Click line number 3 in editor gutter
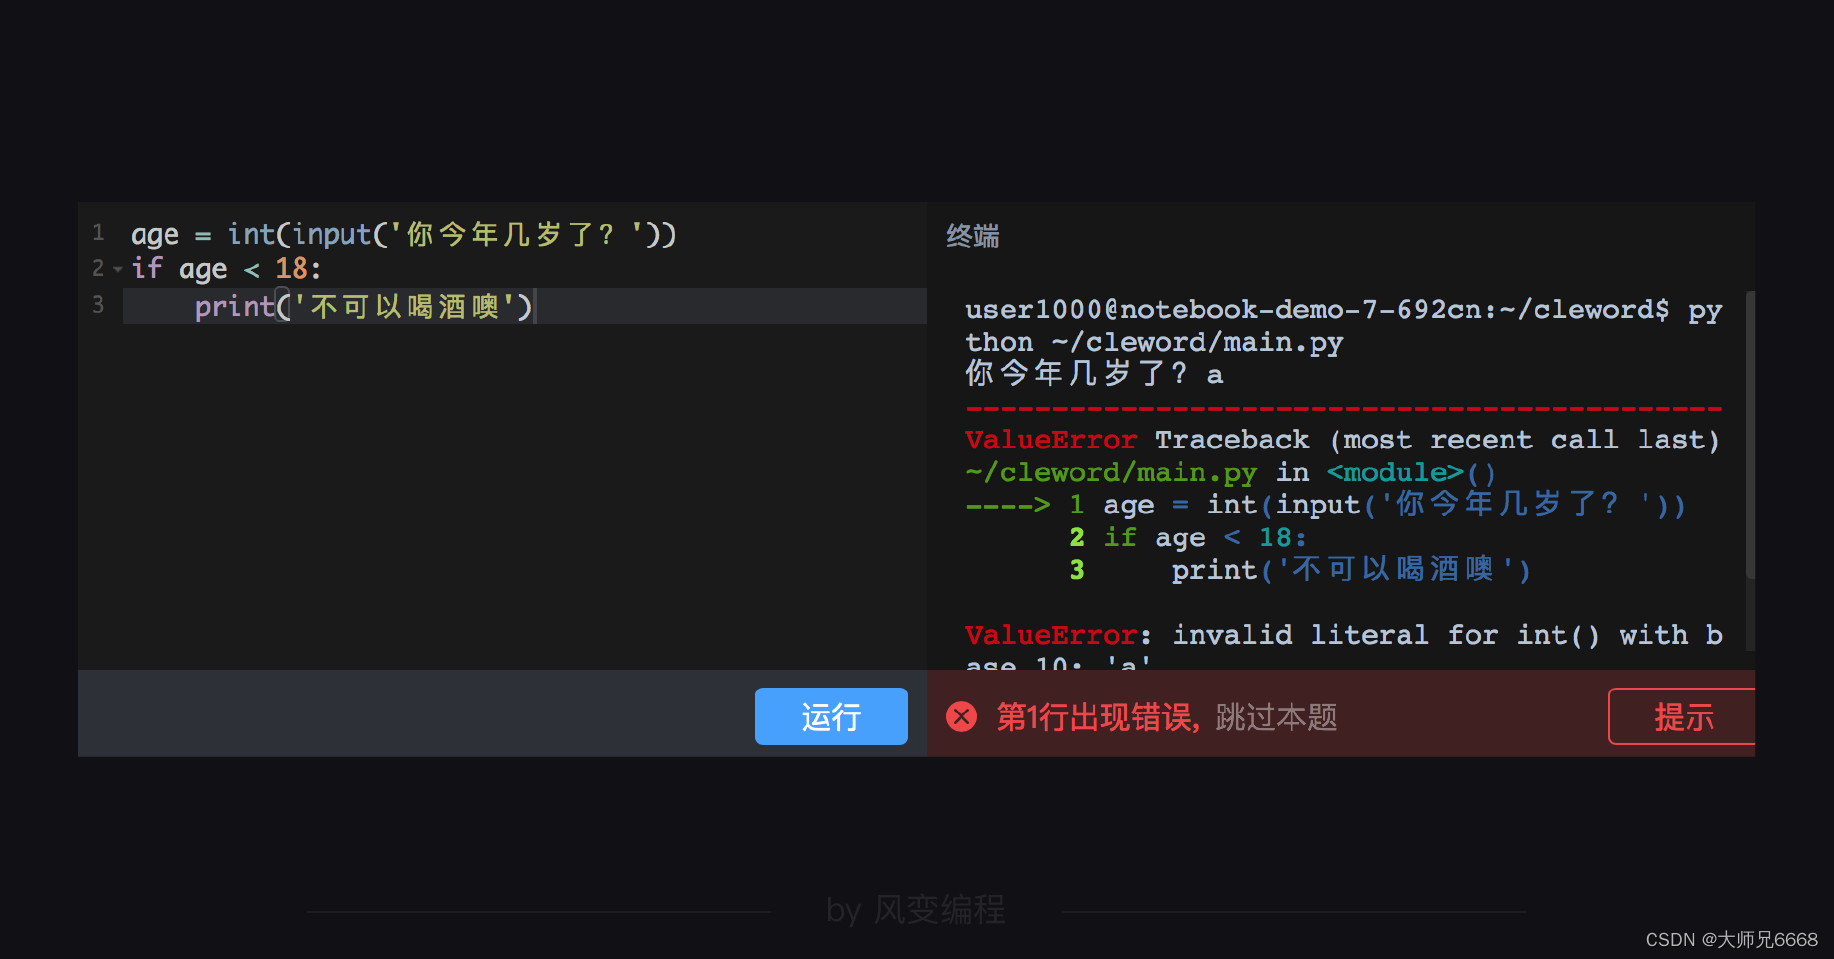1834x959 pixels. 98,305
